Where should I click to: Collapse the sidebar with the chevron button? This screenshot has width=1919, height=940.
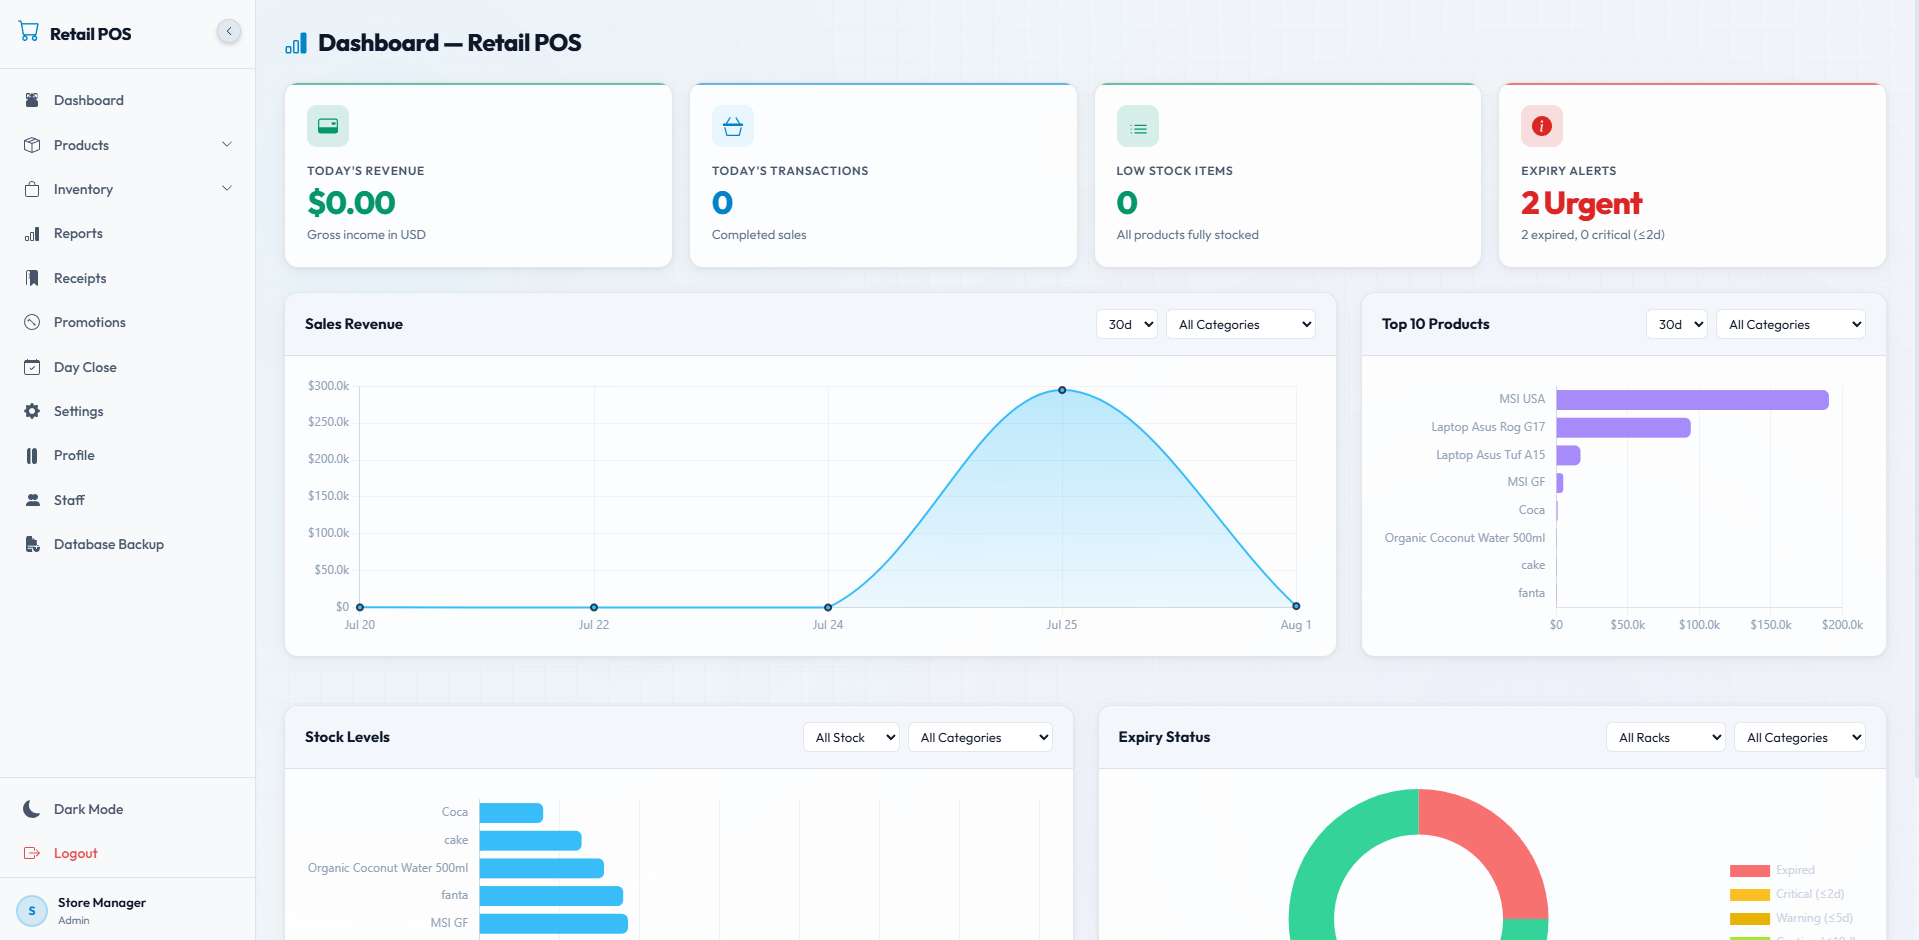click(229, 32)
